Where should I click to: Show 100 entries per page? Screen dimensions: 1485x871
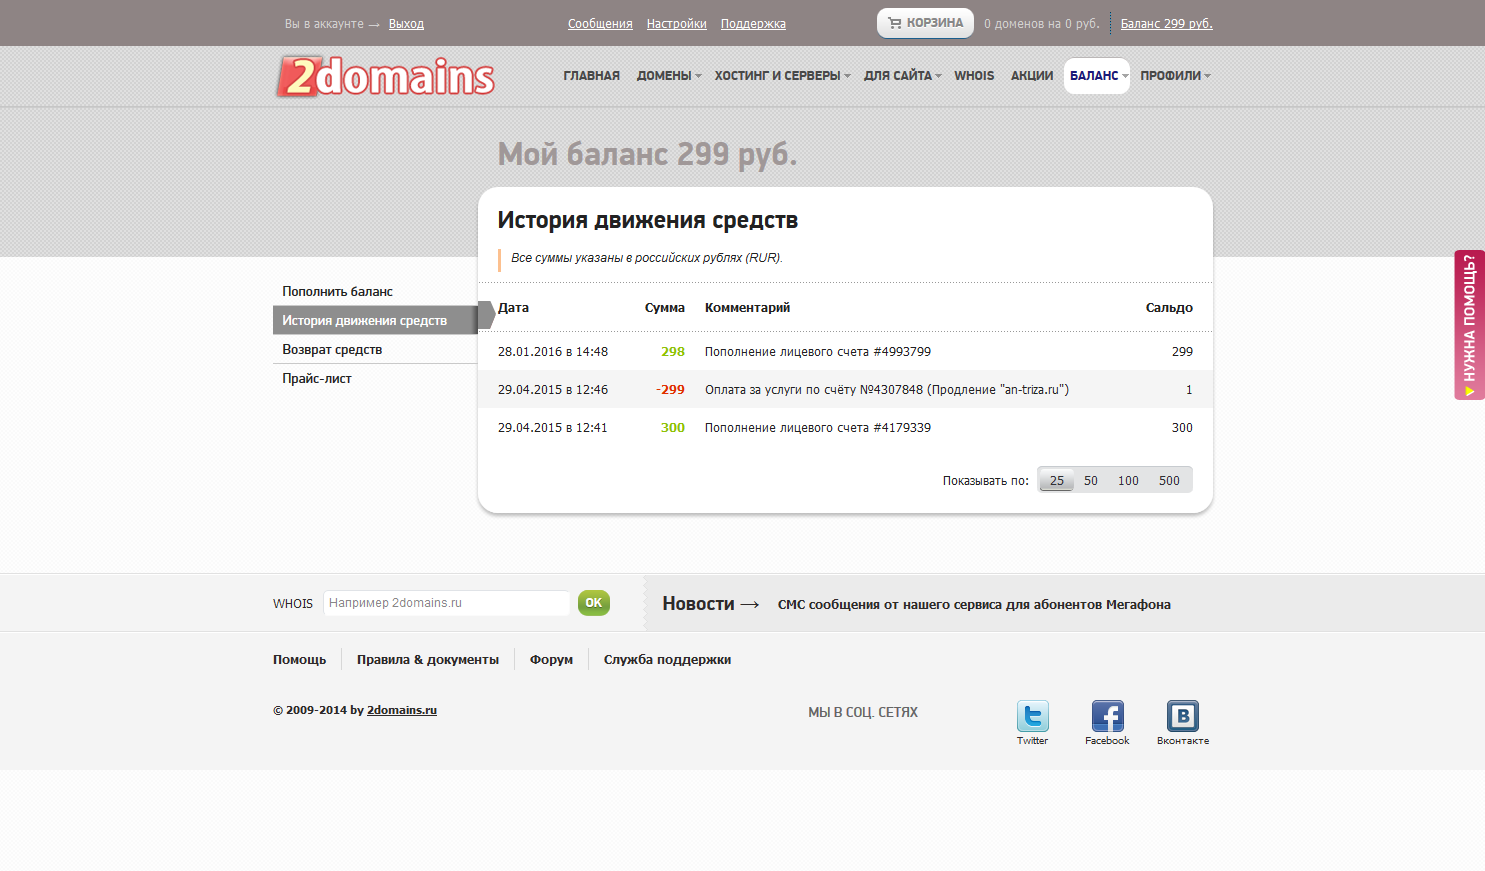[x=1128, y=480]
